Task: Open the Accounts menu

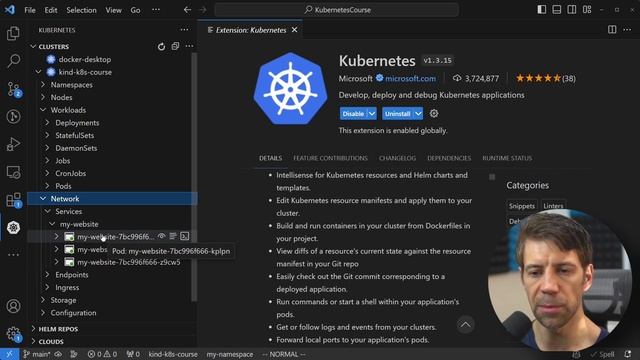Action: coord(13,306)
